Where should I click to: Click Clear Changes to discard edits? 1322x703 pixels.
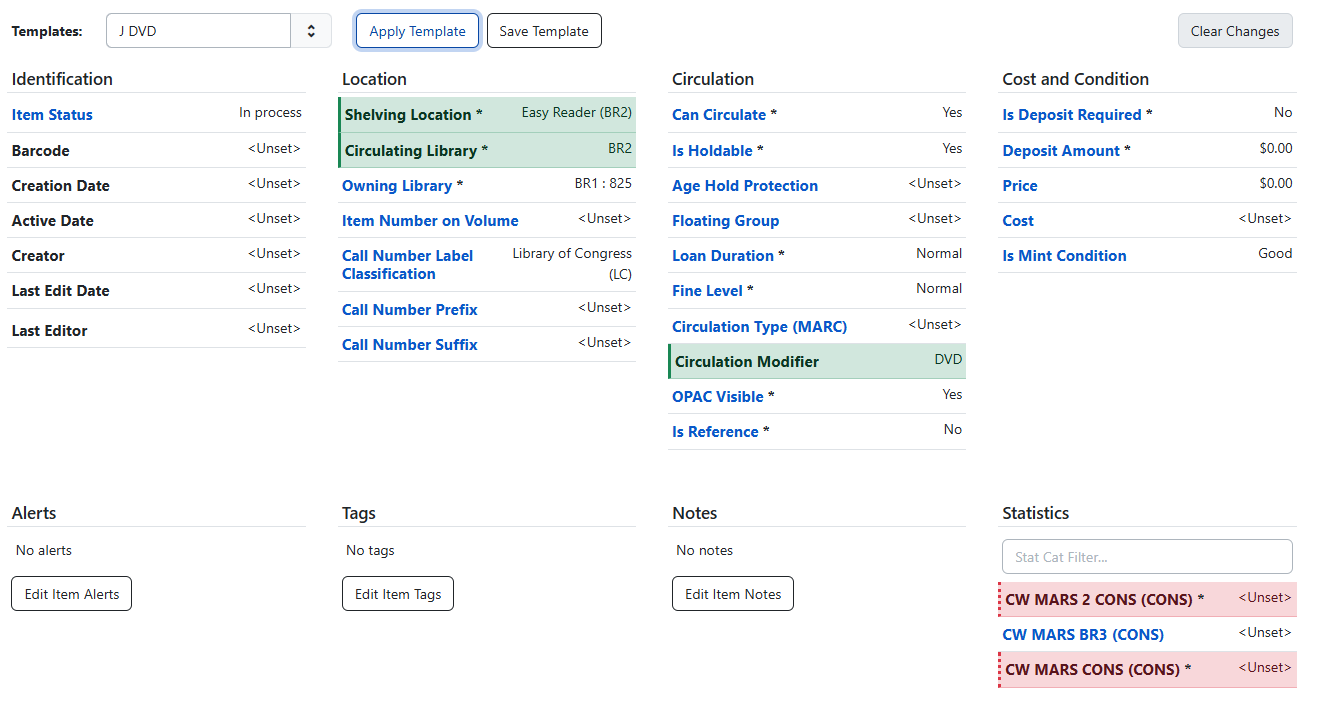coord(1235,30)
